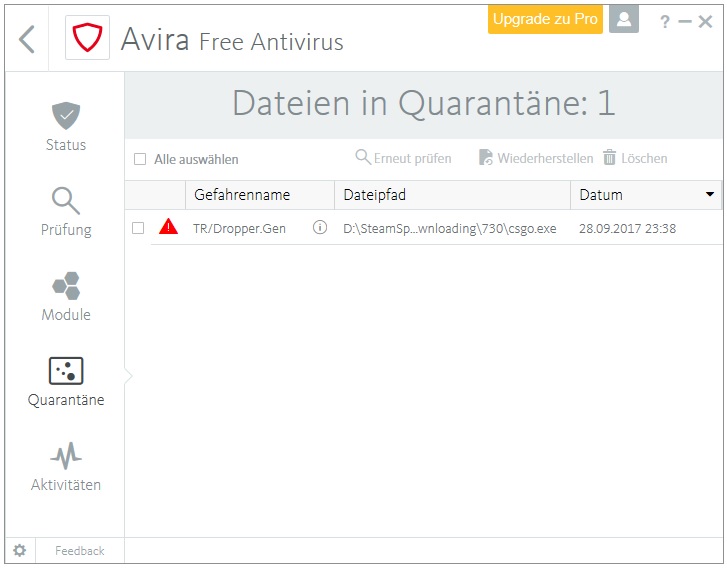The height and width of the screenshot is (568, 727).
Task: Check the Alle auswählen checkbox
Action: click(x=140, y=159)
